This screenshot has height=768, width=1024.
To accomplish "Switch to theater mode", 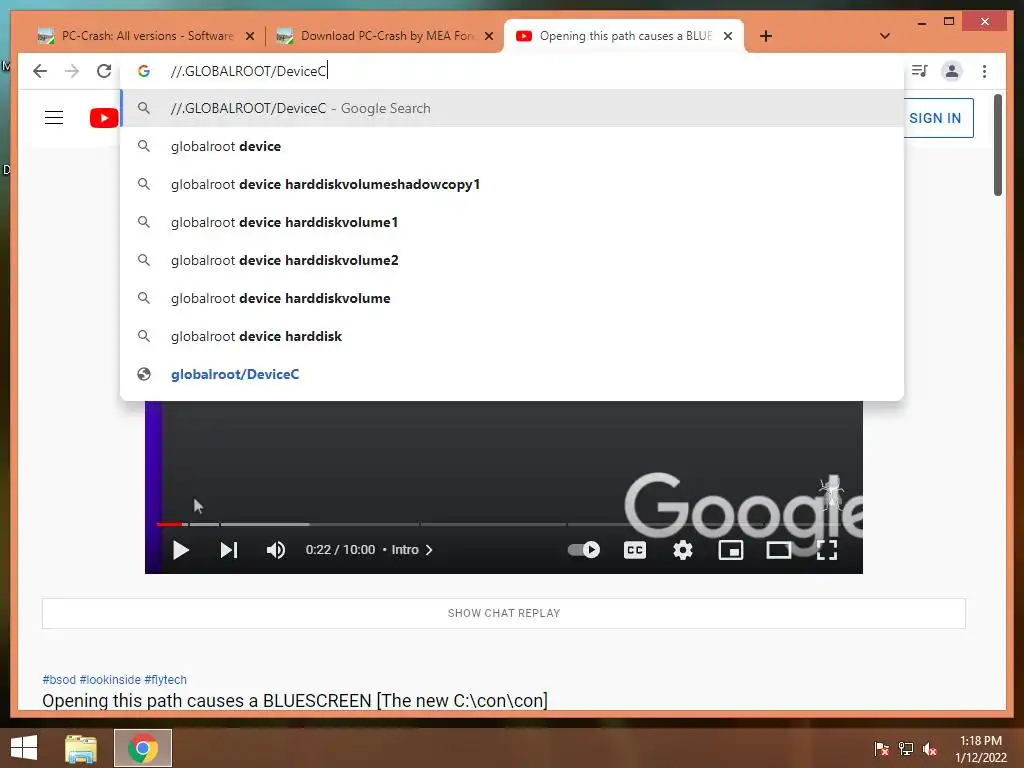I will click(x=778, y=550).
